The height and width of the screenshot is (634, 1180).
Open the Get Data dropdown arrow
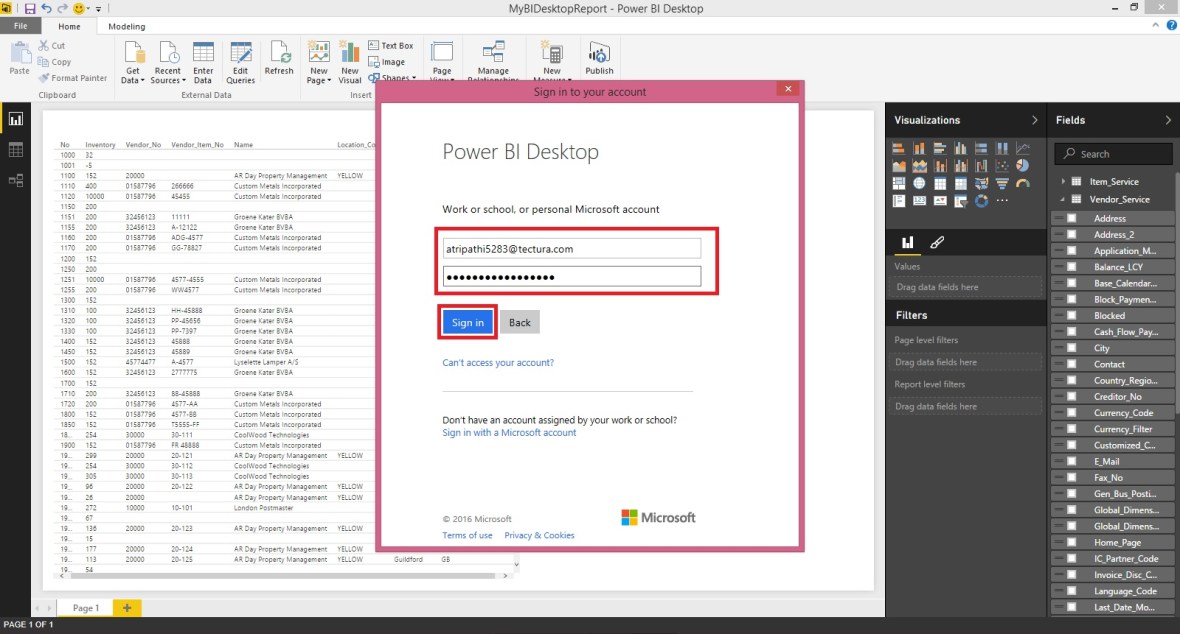click(x=141, y=80)
